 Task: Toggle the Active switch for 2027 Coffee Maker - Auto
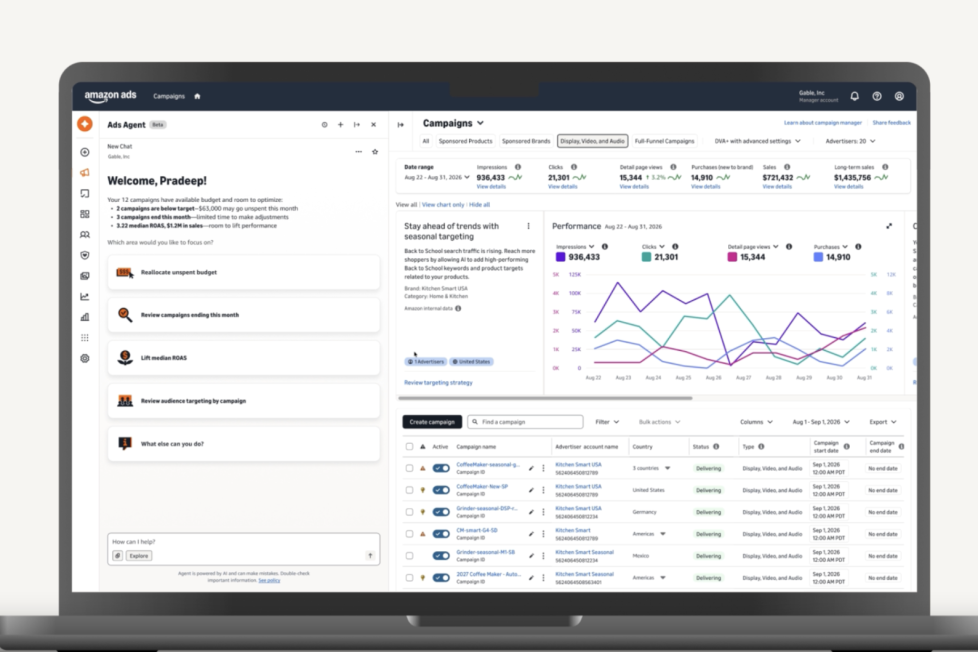tap(441, 577)
